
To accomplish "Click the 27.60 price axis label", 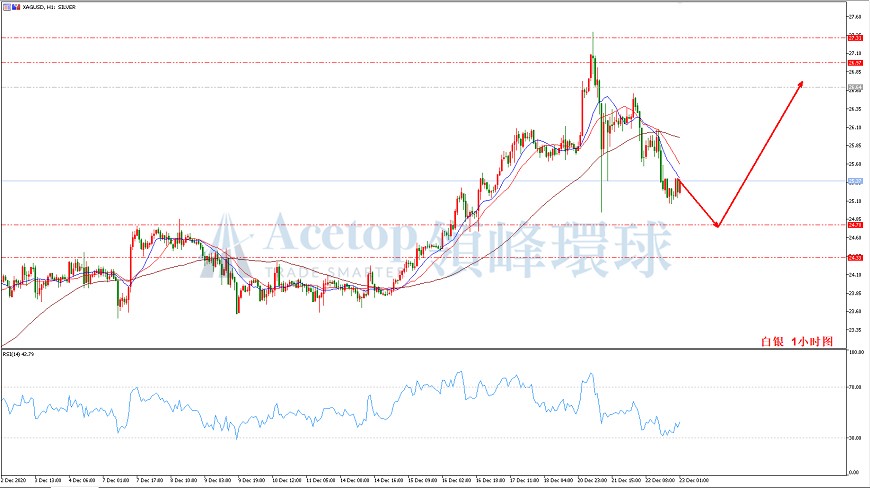I will [x=855, y=17].
